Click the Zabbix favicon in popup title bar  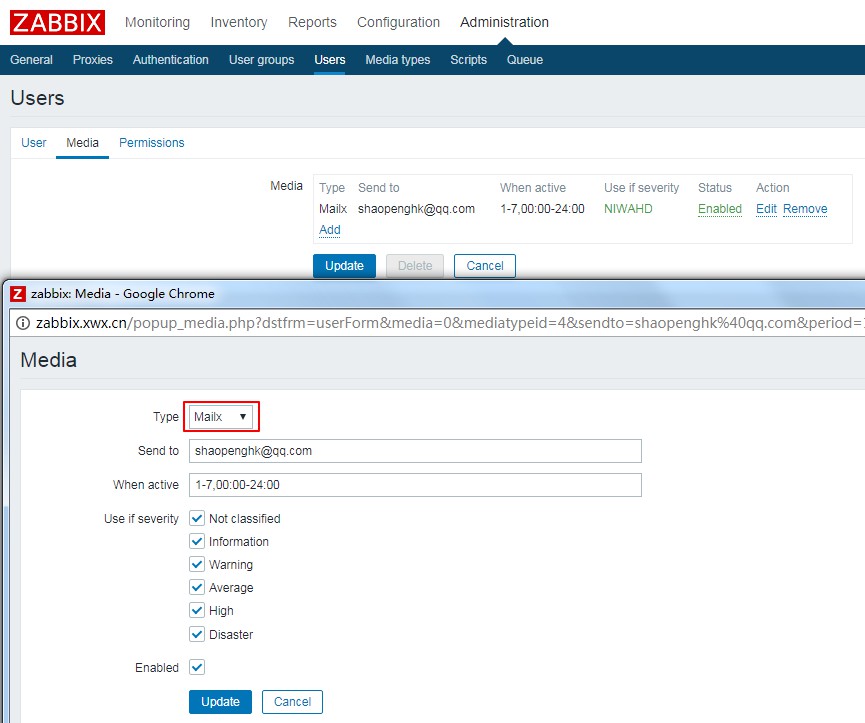point(18,294)
